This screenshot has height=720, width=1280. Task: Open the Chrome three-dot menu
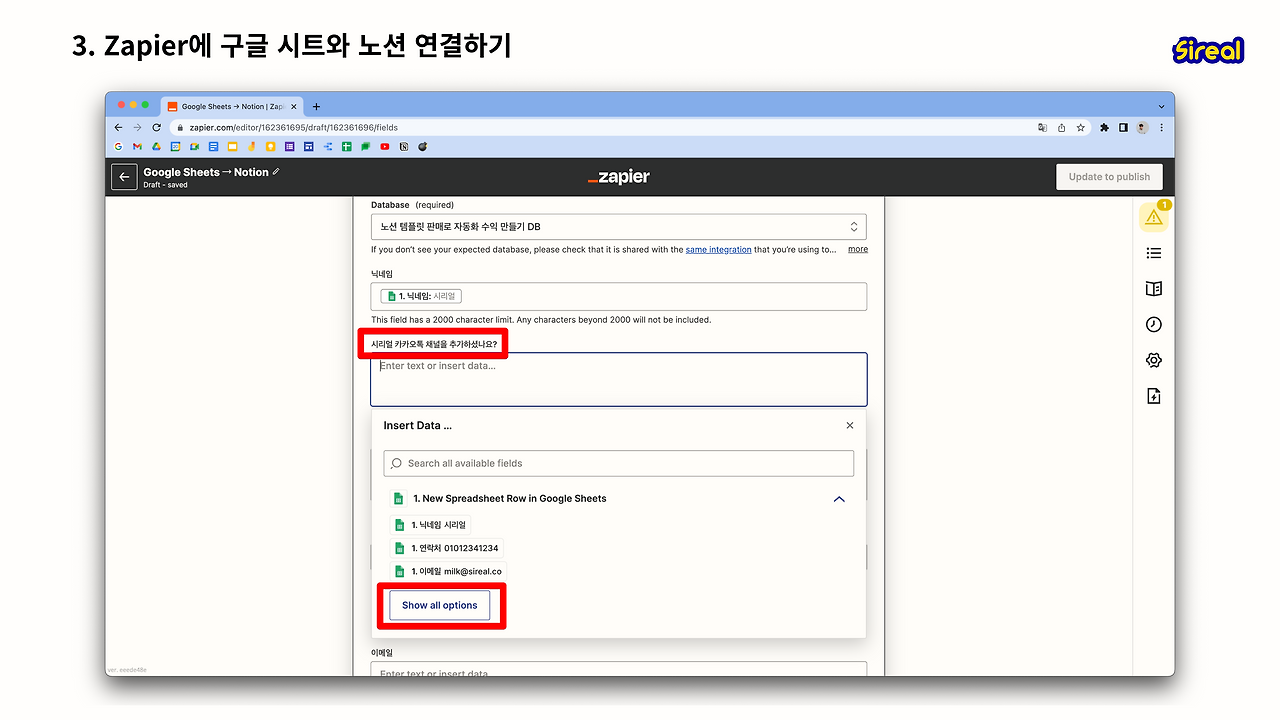(x=1161, y=128)
